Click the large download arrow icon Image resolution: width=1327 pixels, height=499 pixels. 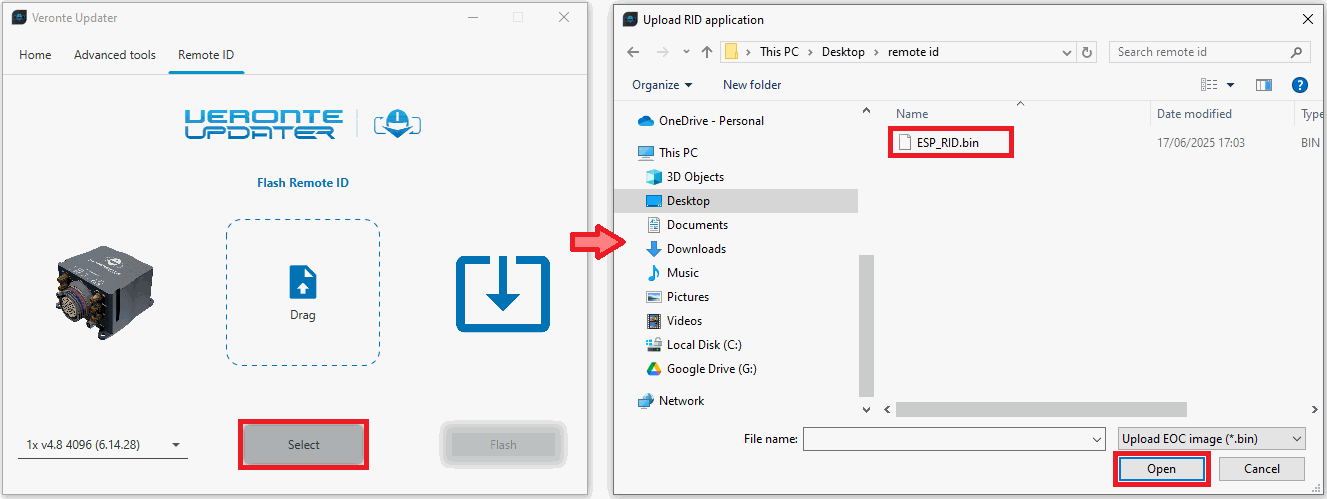coord(503,293)
